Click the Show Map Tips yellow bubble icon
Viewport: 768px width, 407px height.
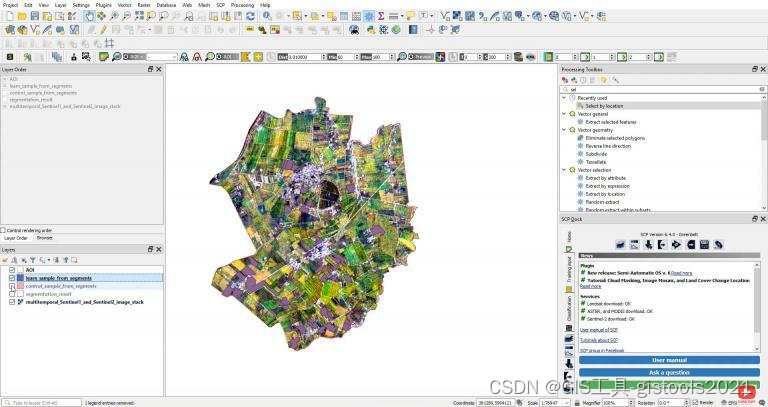[x=410, y=16]
